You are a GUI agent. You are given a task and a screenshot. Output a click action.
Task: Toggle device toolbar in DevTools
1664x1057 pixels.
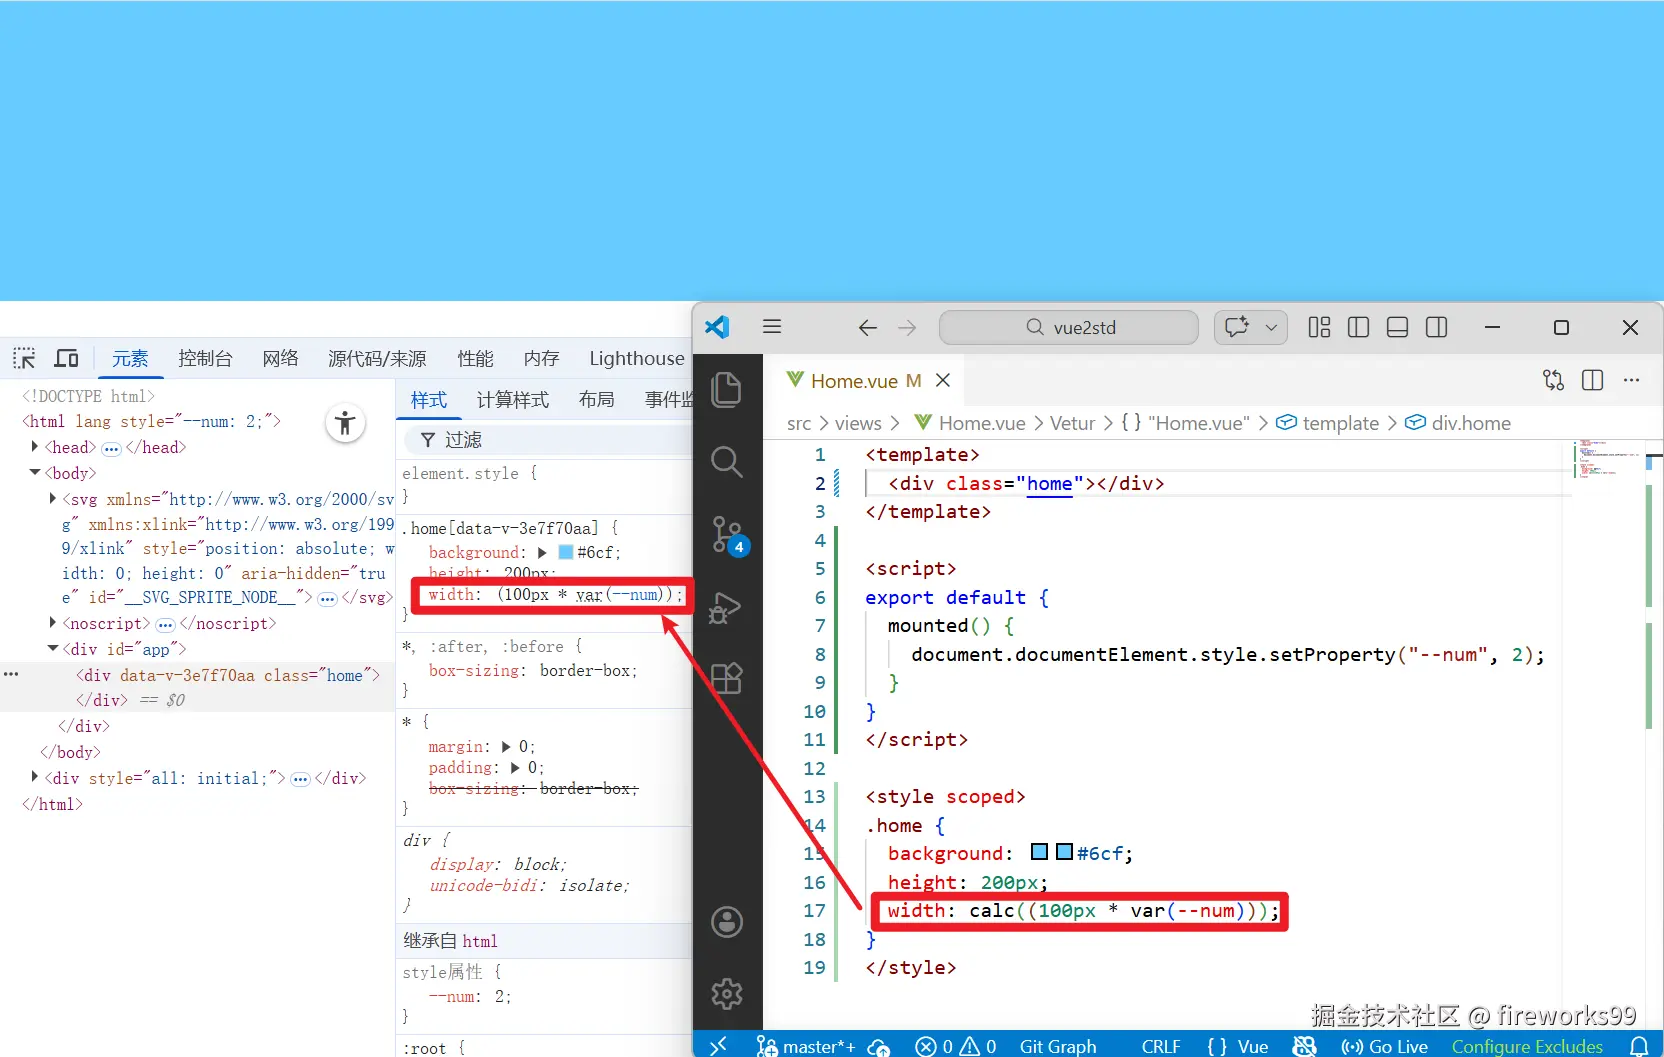pyautogui.click(x=67, y=358)
